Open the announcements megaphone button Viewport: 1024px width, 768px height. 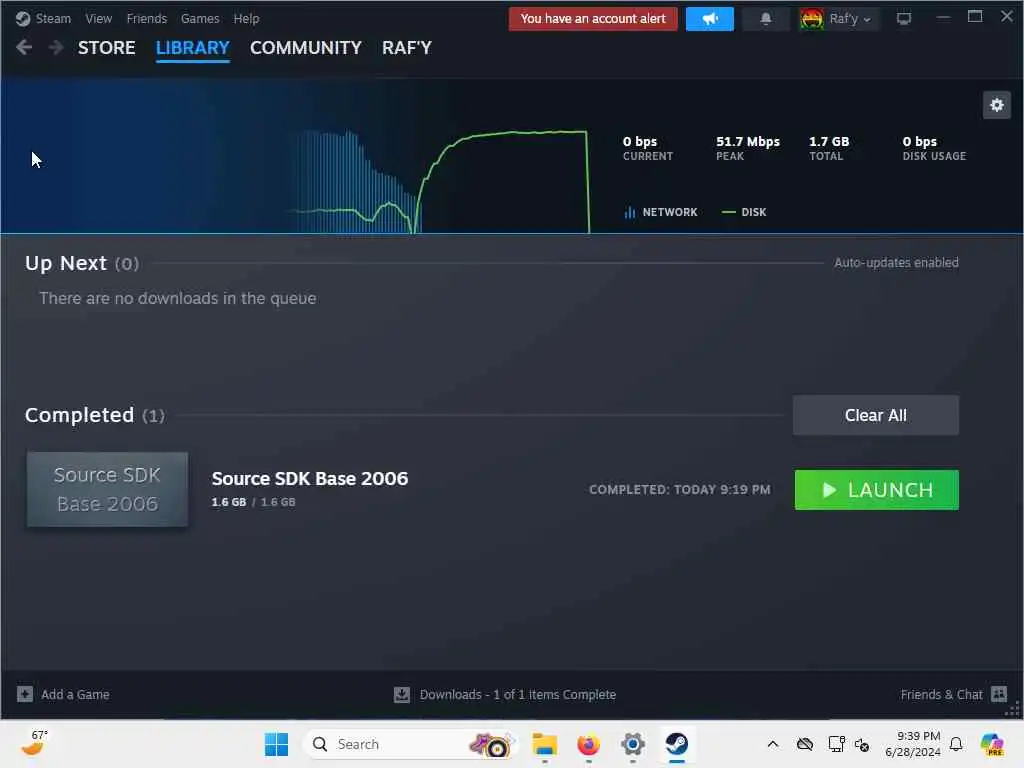tap(710, 19)
